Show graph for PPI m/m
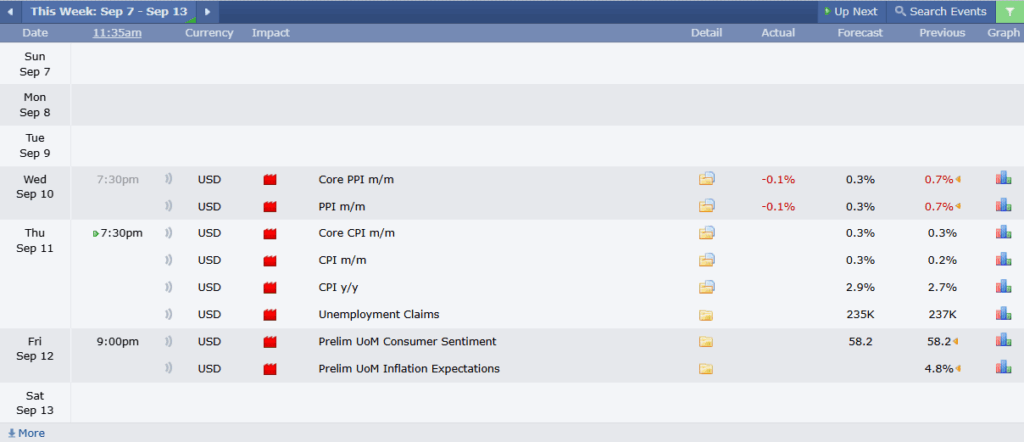The width and height of the screenshot is (1024, 442). pyautogui.click(x=1003, y=206)
